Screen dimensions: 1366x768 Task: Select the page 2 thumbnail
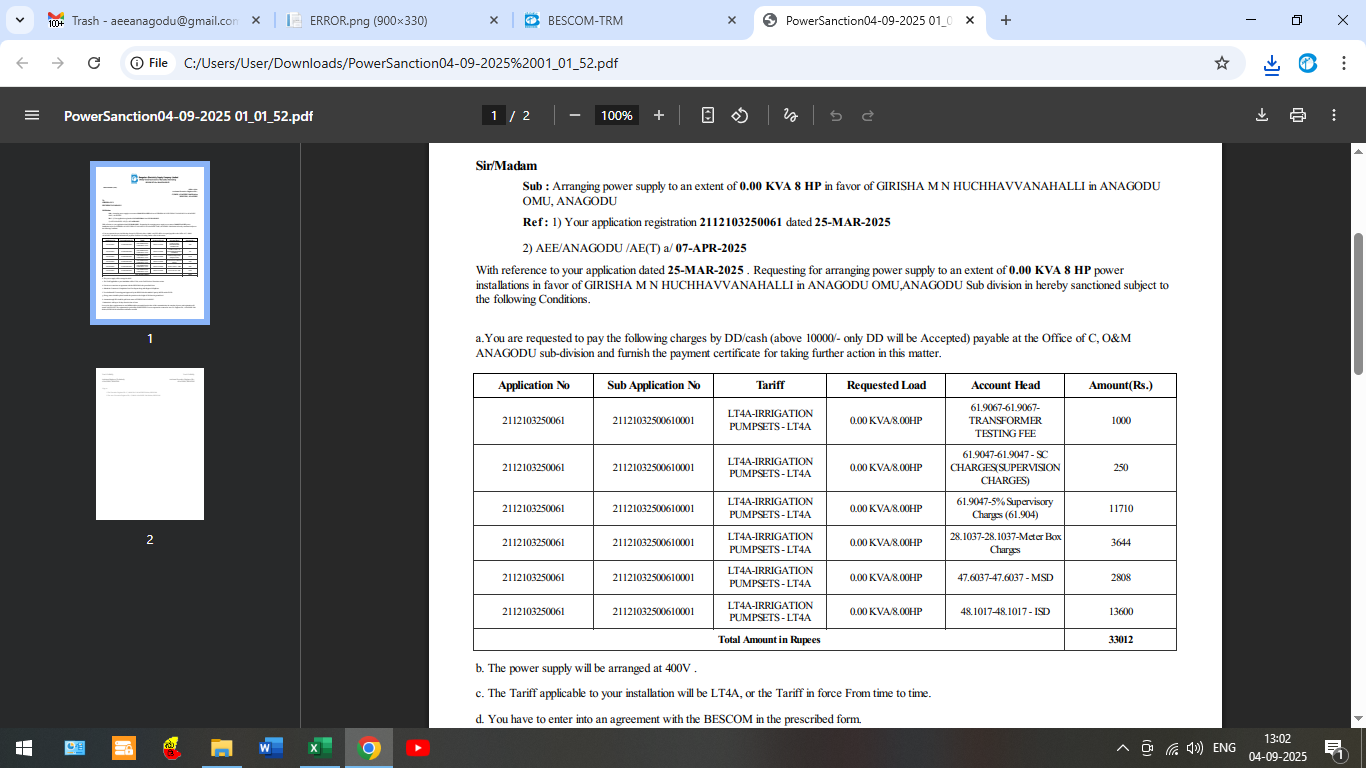[150, 444]
